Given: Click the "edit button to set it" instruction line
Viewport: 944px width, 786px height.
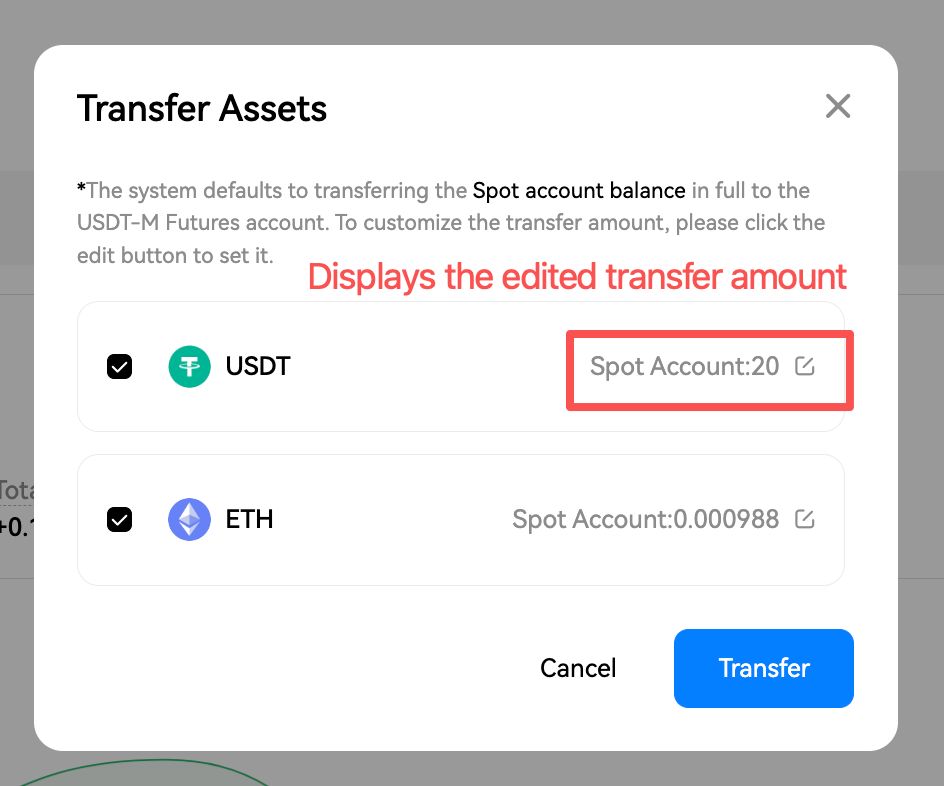Looking at the screenshot, I should 175,255.
